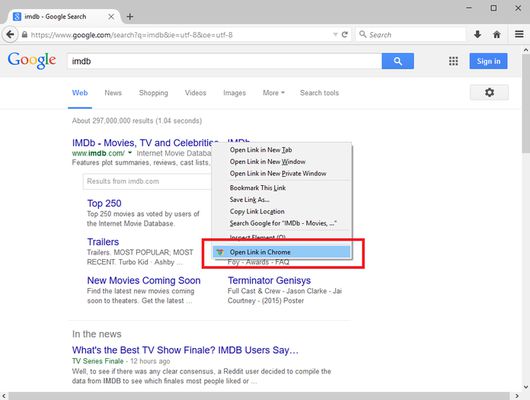Click the vertical scrollbar down arrow
This screenshot has height=400, width=530.
[x=526, y=386]
